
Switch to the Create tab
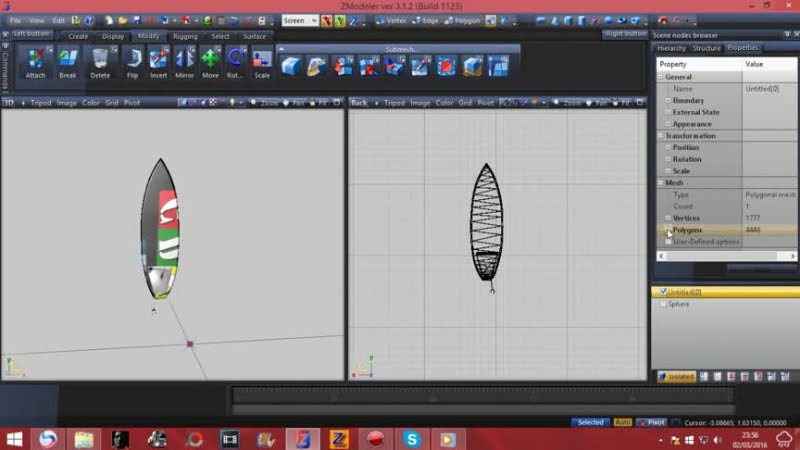point(78,36)
